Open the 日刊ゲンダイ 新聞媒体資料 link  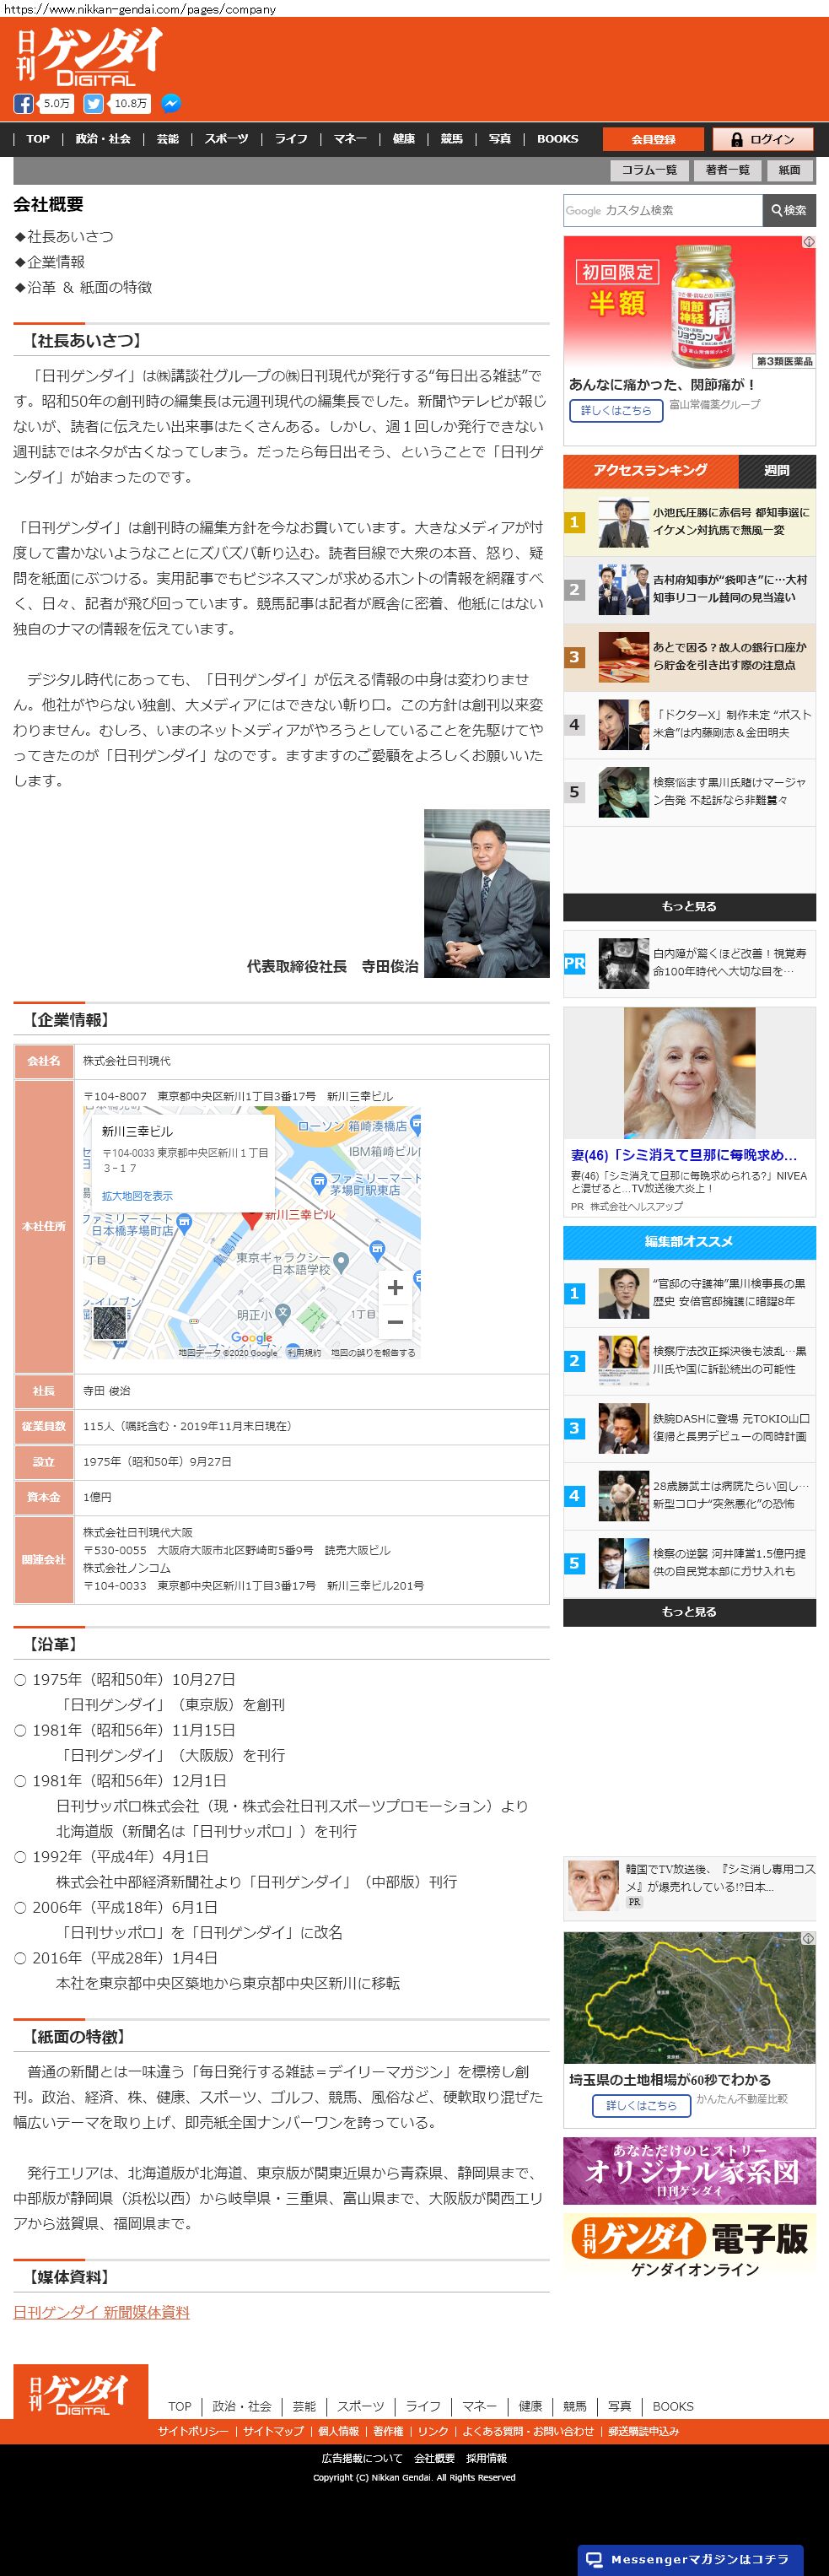(101, 2313)
